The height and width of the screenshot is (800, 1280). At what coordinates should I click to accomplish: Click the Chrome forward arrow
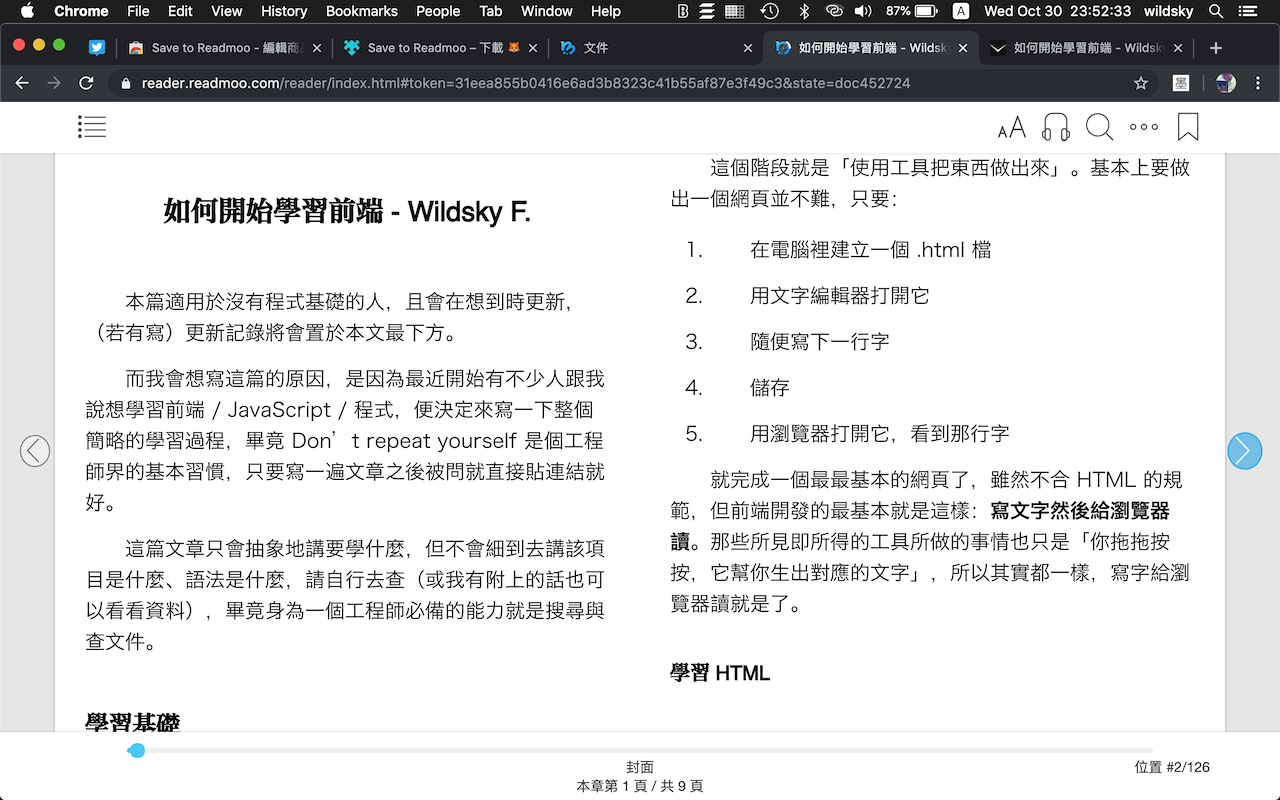pos(54,83)
